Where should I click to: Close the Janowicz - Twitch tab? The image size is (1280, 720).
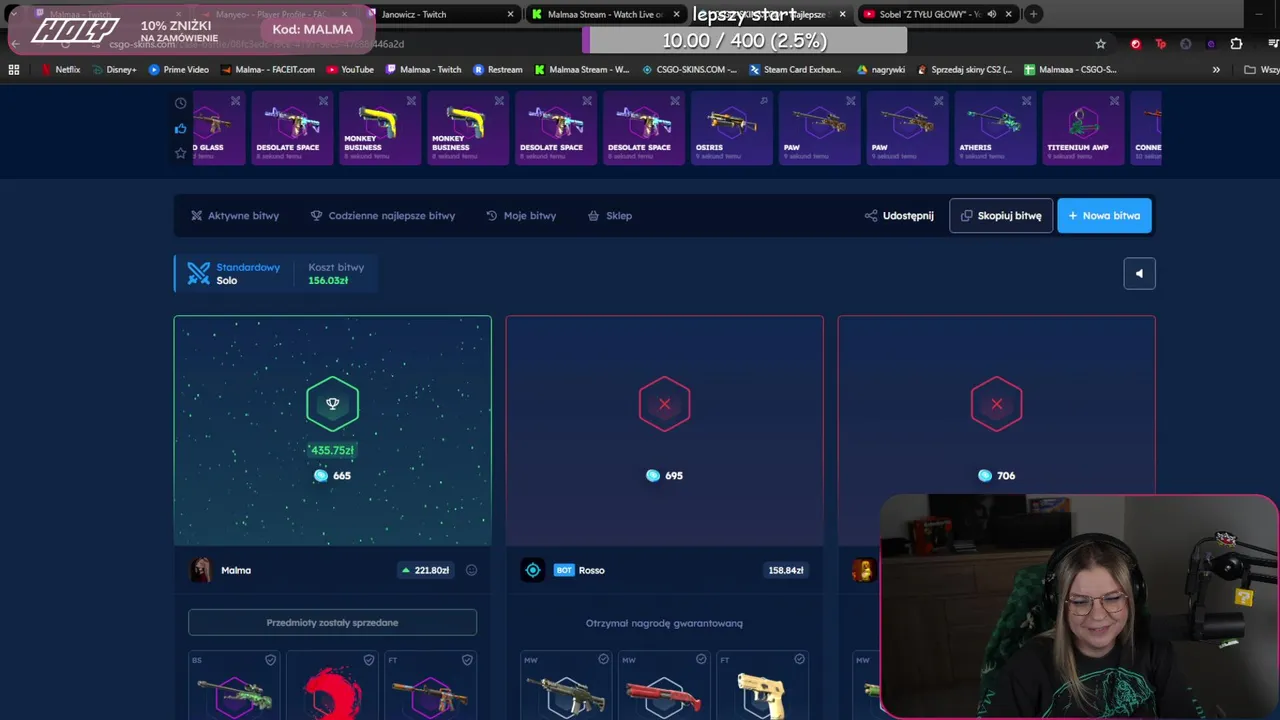(x=510, y=14)
